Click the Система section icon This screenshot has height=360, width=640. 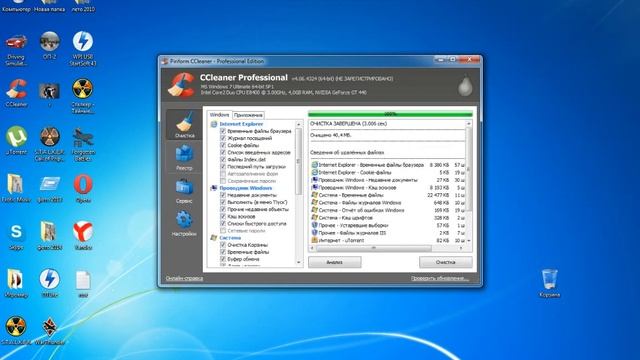(x=214, y=238)
